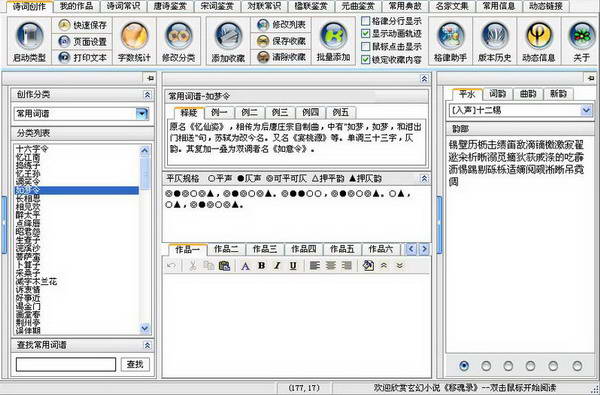
Task: Select the second radio button under rhyme panel
Action: point(486,366)
